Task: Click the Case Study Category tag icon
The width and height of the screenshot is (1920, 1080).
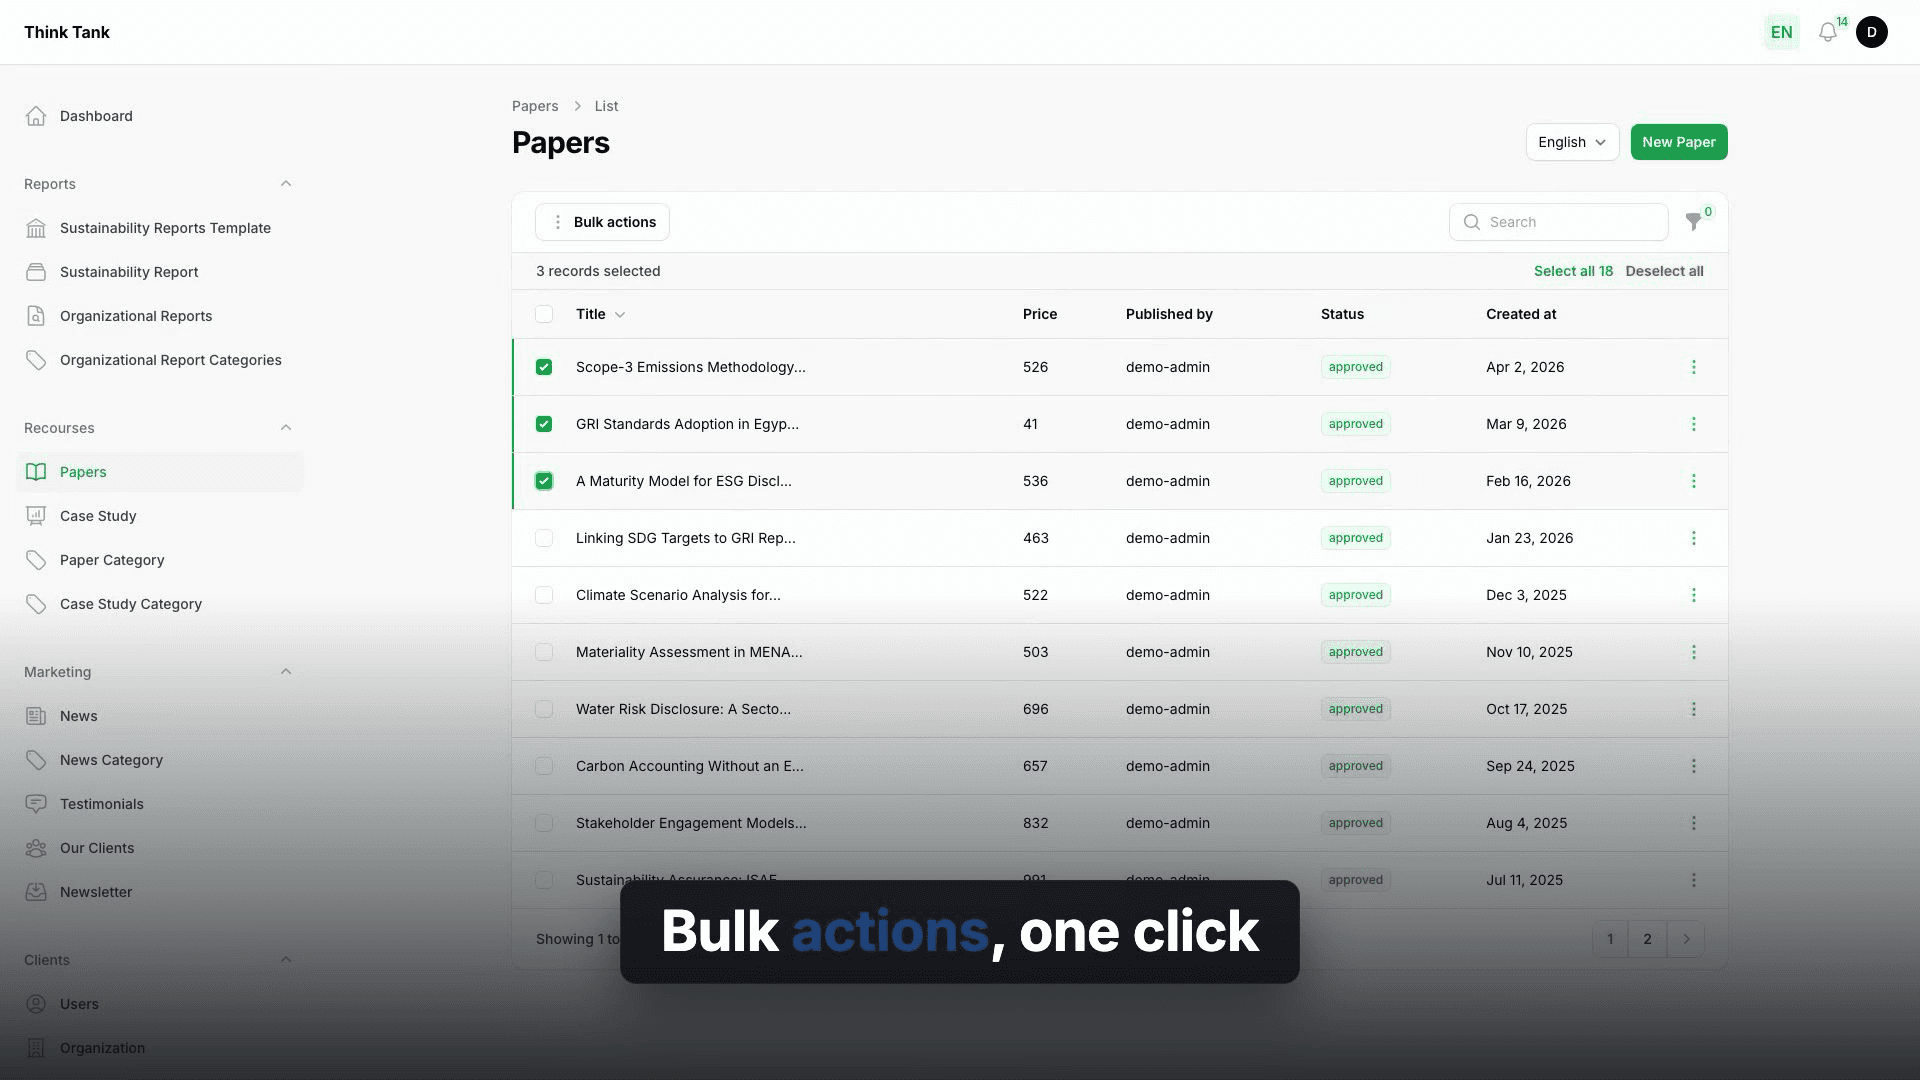Action: pos(36,604)
